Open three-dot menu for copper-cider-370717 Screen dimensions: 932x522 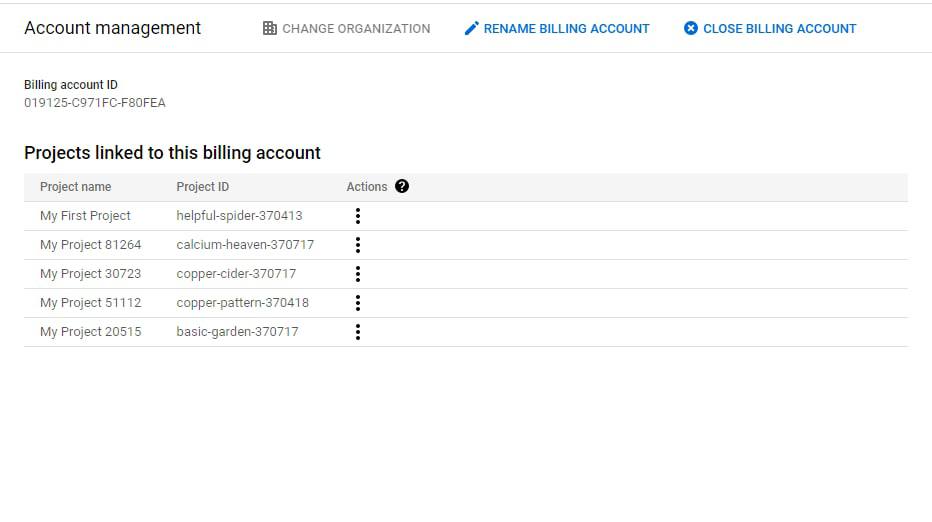click(358, 274)
